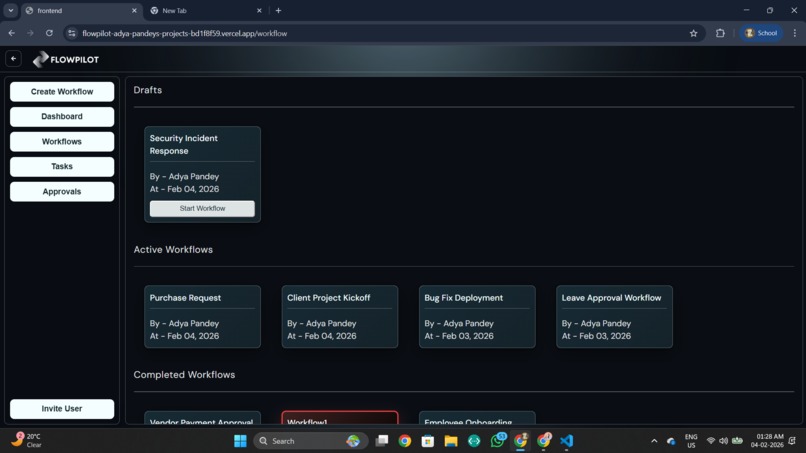The image size is (806, 453).
Task: Open the Purchase Request workflow card
Action: click(x=202, y=317)
